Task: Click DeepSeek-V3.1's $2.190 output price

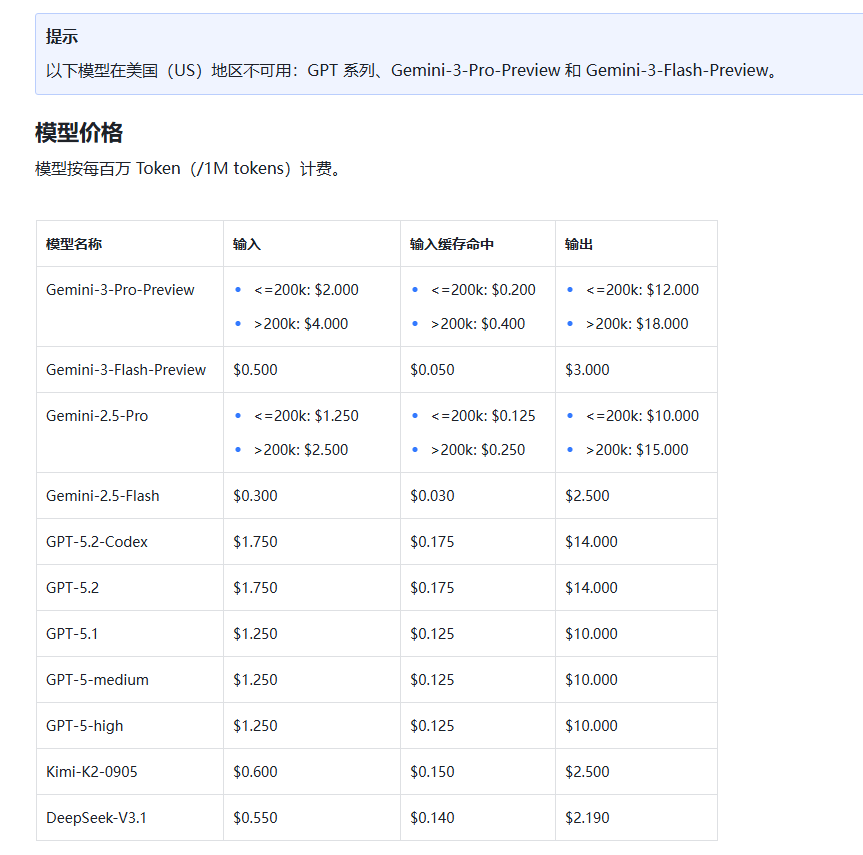Action: [587, 818]
